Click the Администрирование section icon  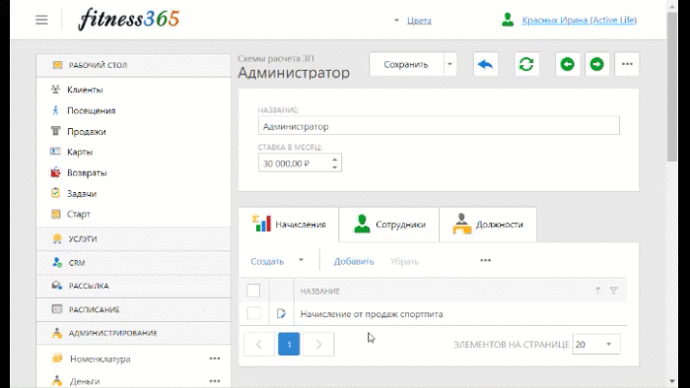click(x=57, y=333)
